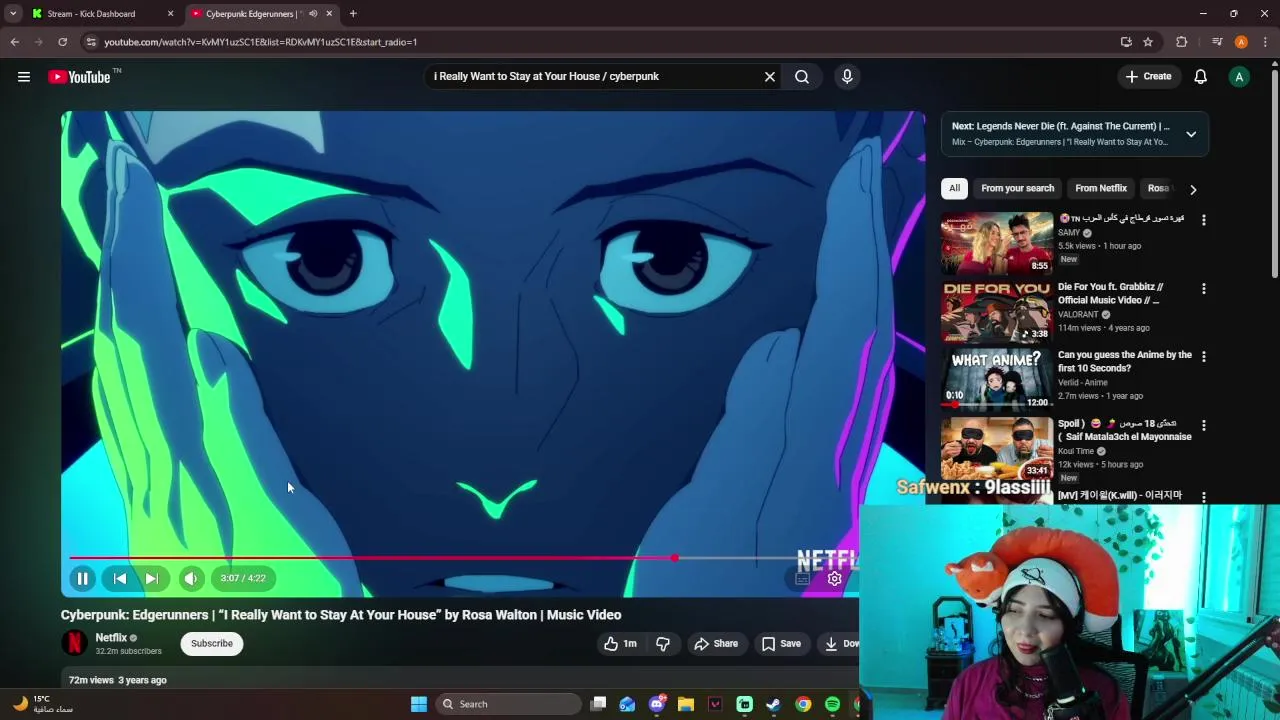Viewport: 1280px width, 720px height.
Task: Share the video
Action: 716,643
